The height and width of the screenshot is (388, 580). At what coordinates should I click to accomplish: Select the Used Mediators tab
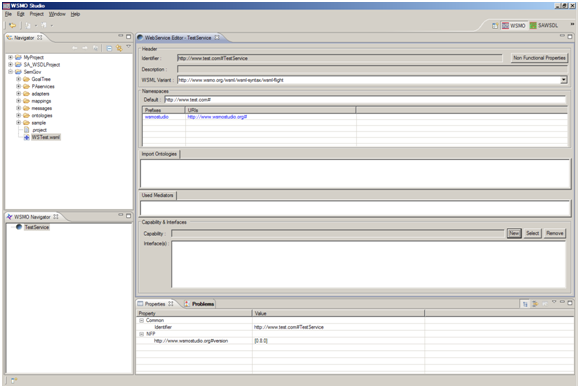point(158,195)
